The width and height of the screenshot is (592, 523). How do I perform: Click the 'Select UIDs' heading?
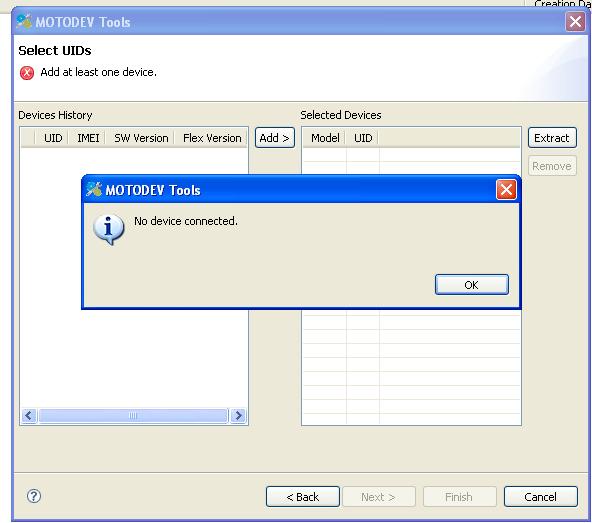(x=55, y=51)
